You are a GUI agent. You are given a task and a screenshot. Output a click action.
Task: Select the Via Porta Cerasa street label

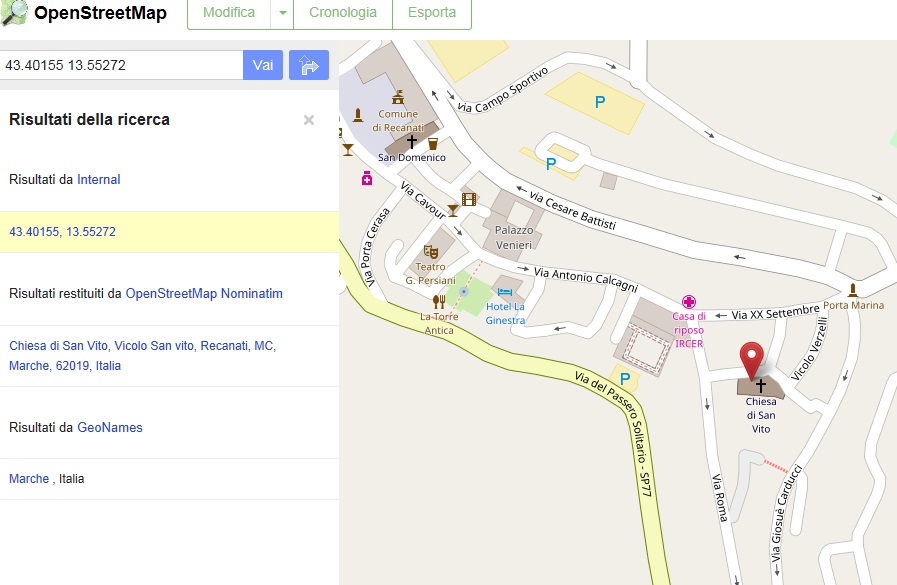(375, 247)
